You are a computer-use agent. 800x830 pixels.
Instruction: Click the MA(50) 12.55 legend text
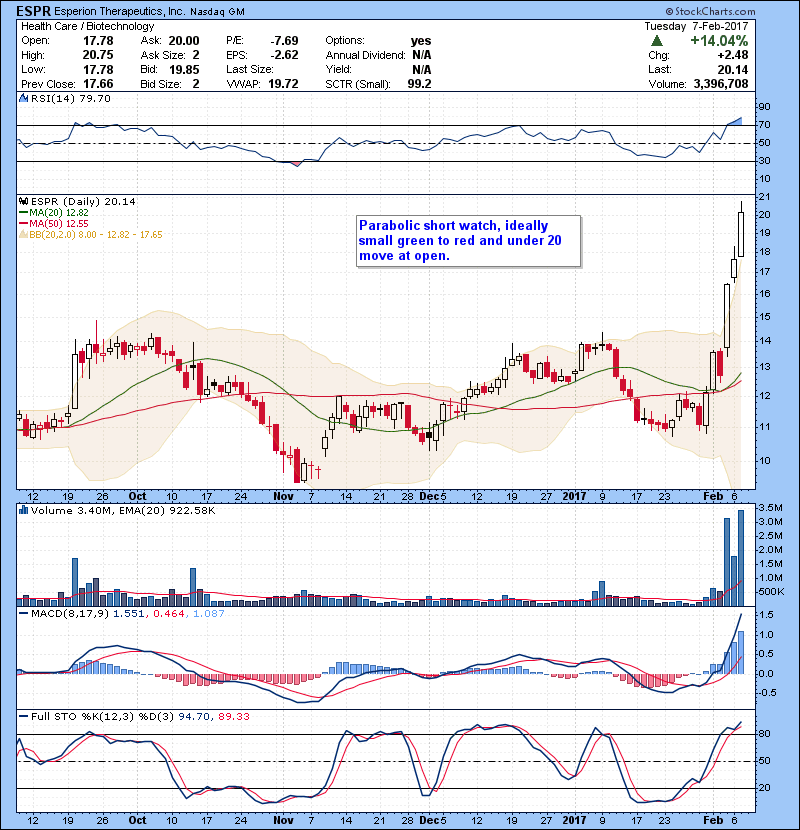59,224
